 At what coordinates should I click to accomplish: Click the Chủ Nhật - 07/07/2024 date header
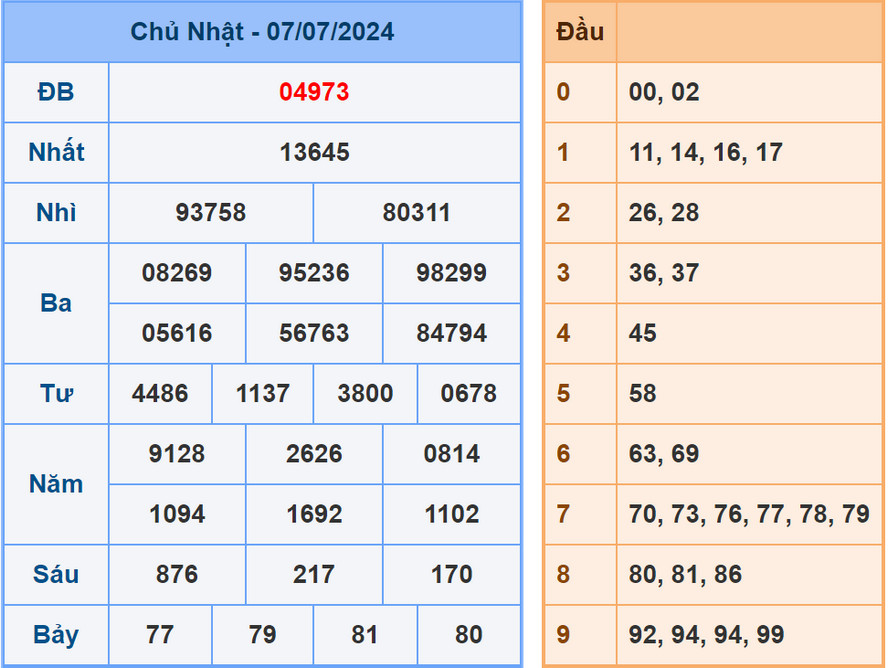coord(264,32)
